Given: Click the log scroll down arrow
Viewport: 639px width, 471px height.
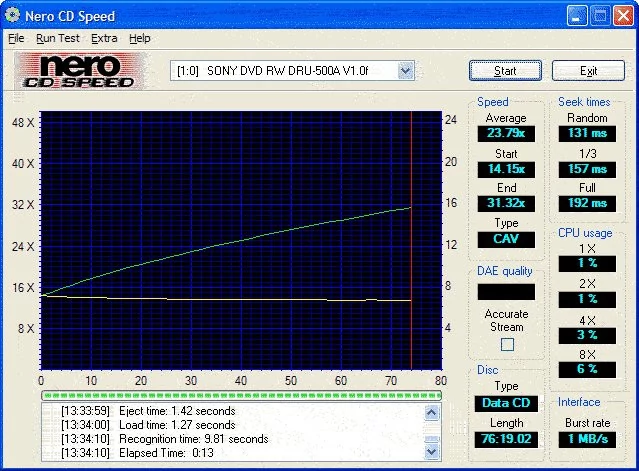Looking at the screenshot, I should point(432,451).
